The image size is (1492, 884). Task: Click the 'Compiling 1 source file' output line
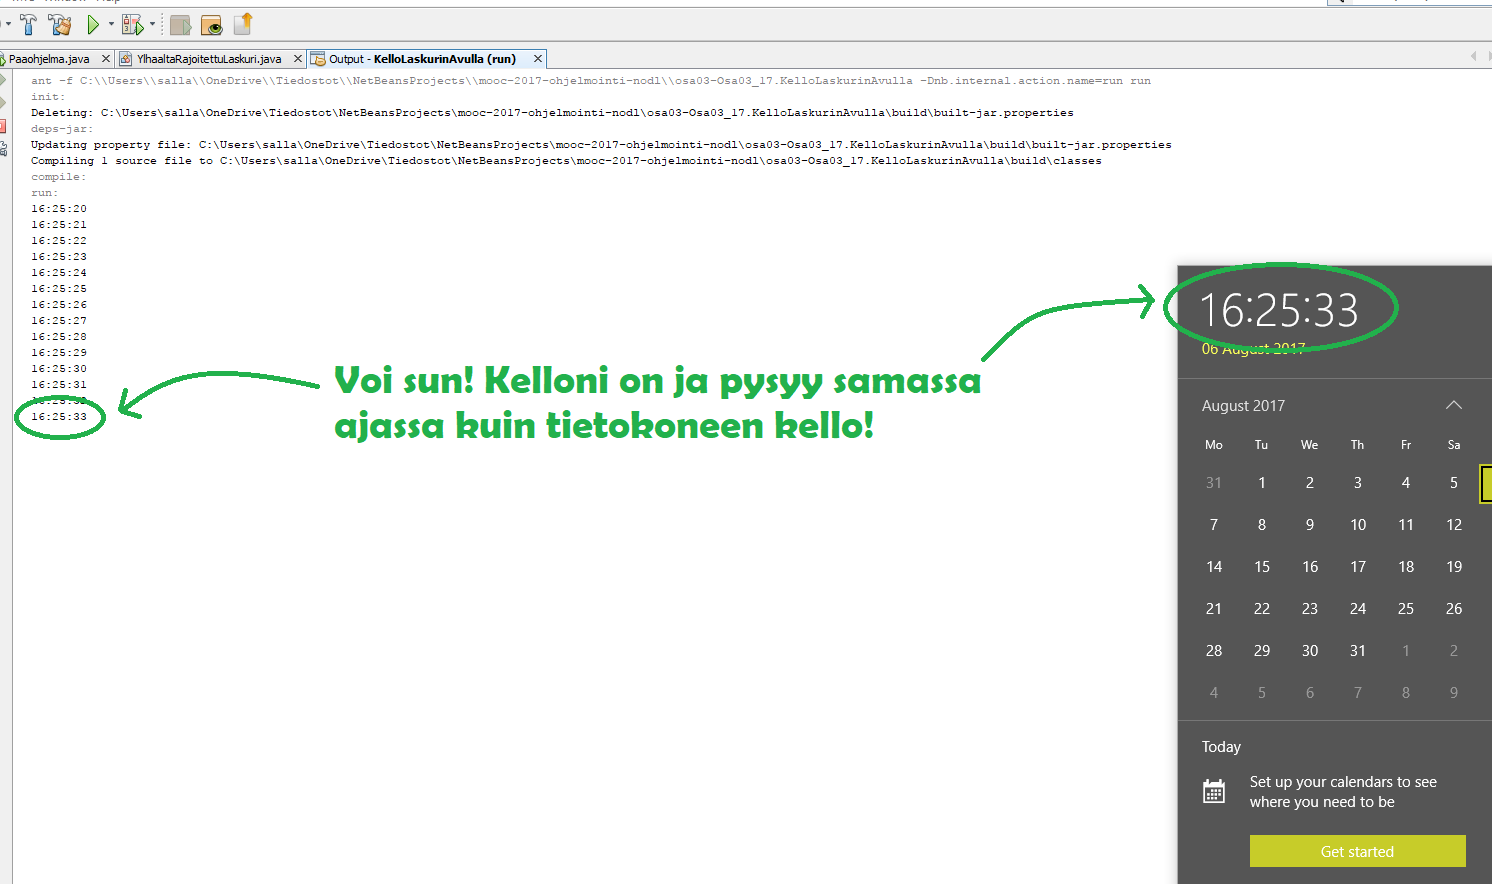(566, 161)
